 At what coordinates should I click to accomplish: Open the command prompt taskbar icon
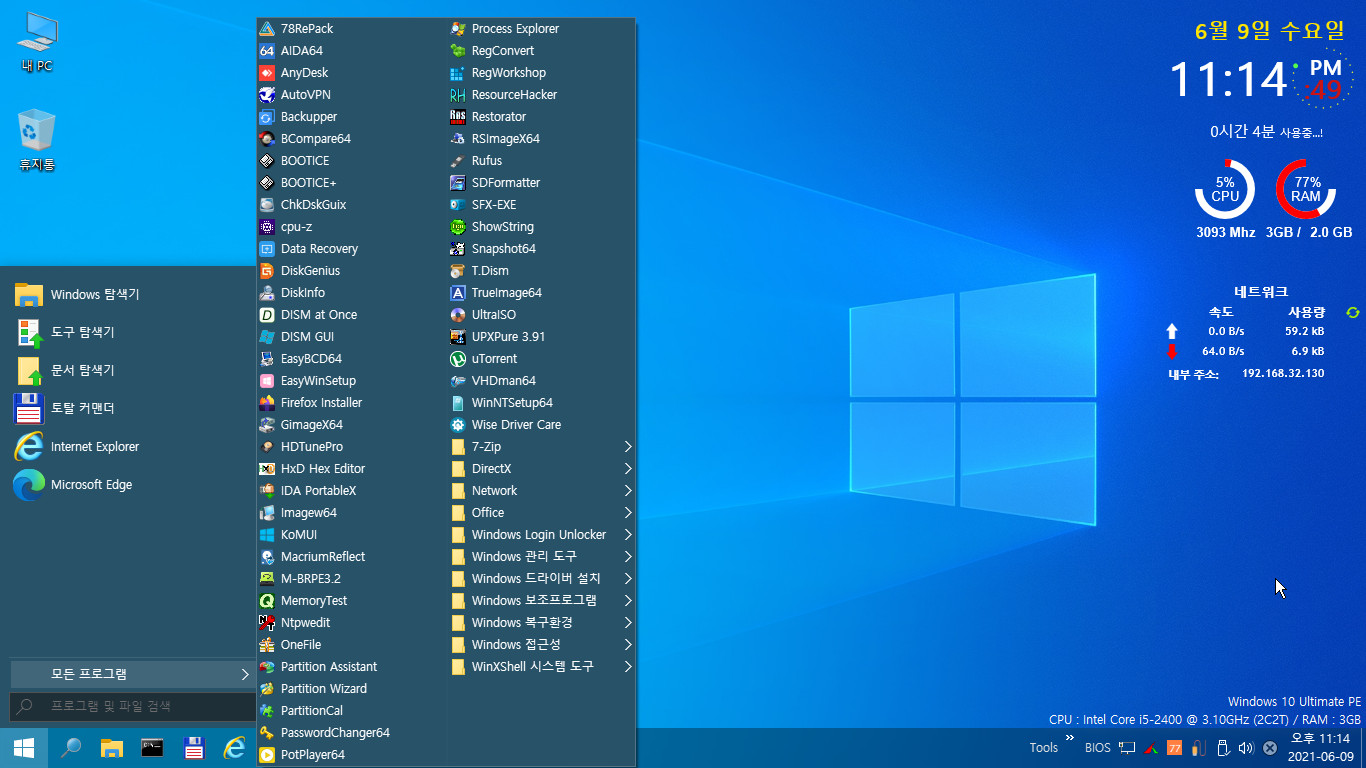[x=152, y=748]
